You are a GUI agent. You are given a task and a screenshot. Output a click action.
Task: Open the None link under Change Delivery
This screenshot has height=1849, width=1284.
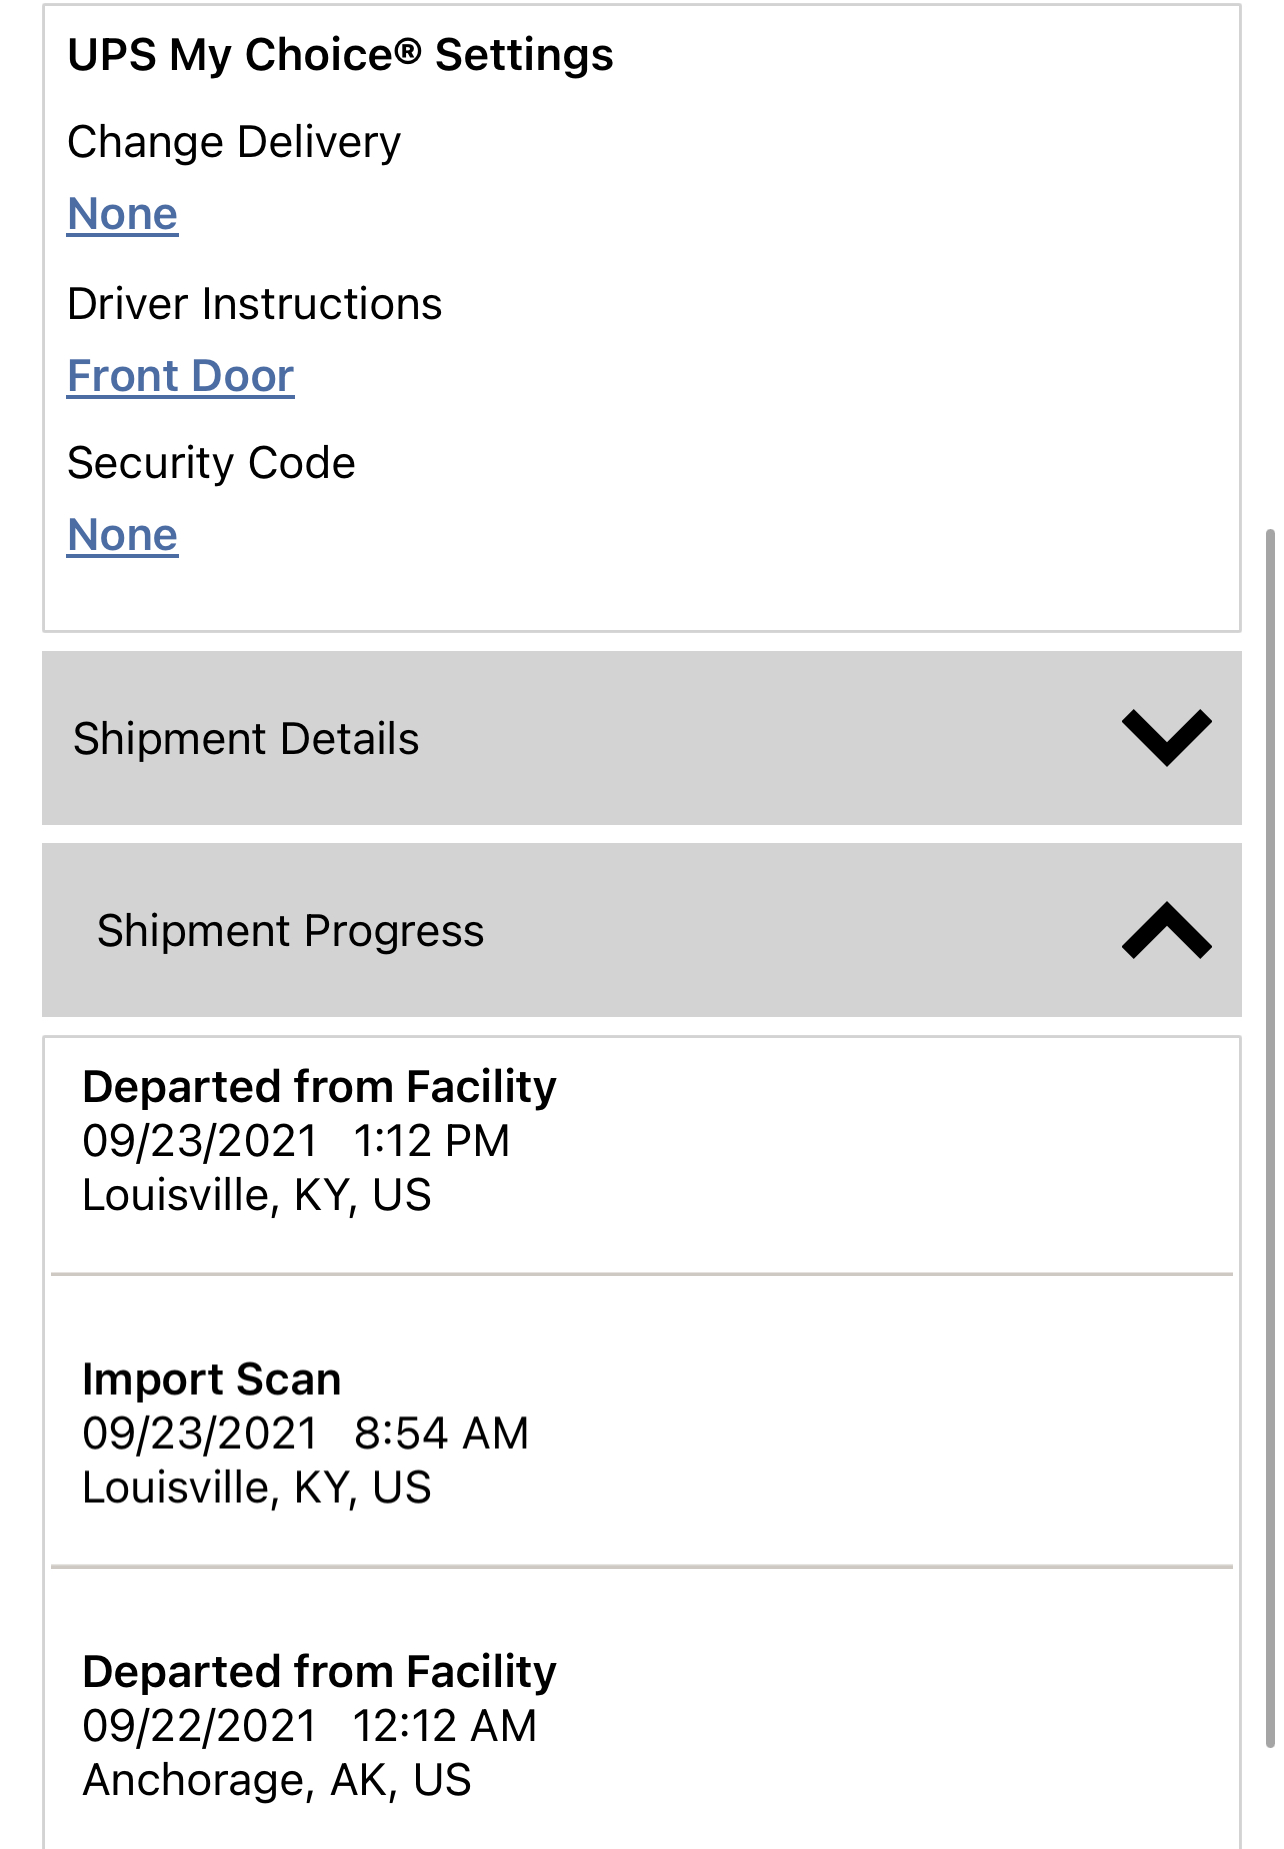pos(122,214)
